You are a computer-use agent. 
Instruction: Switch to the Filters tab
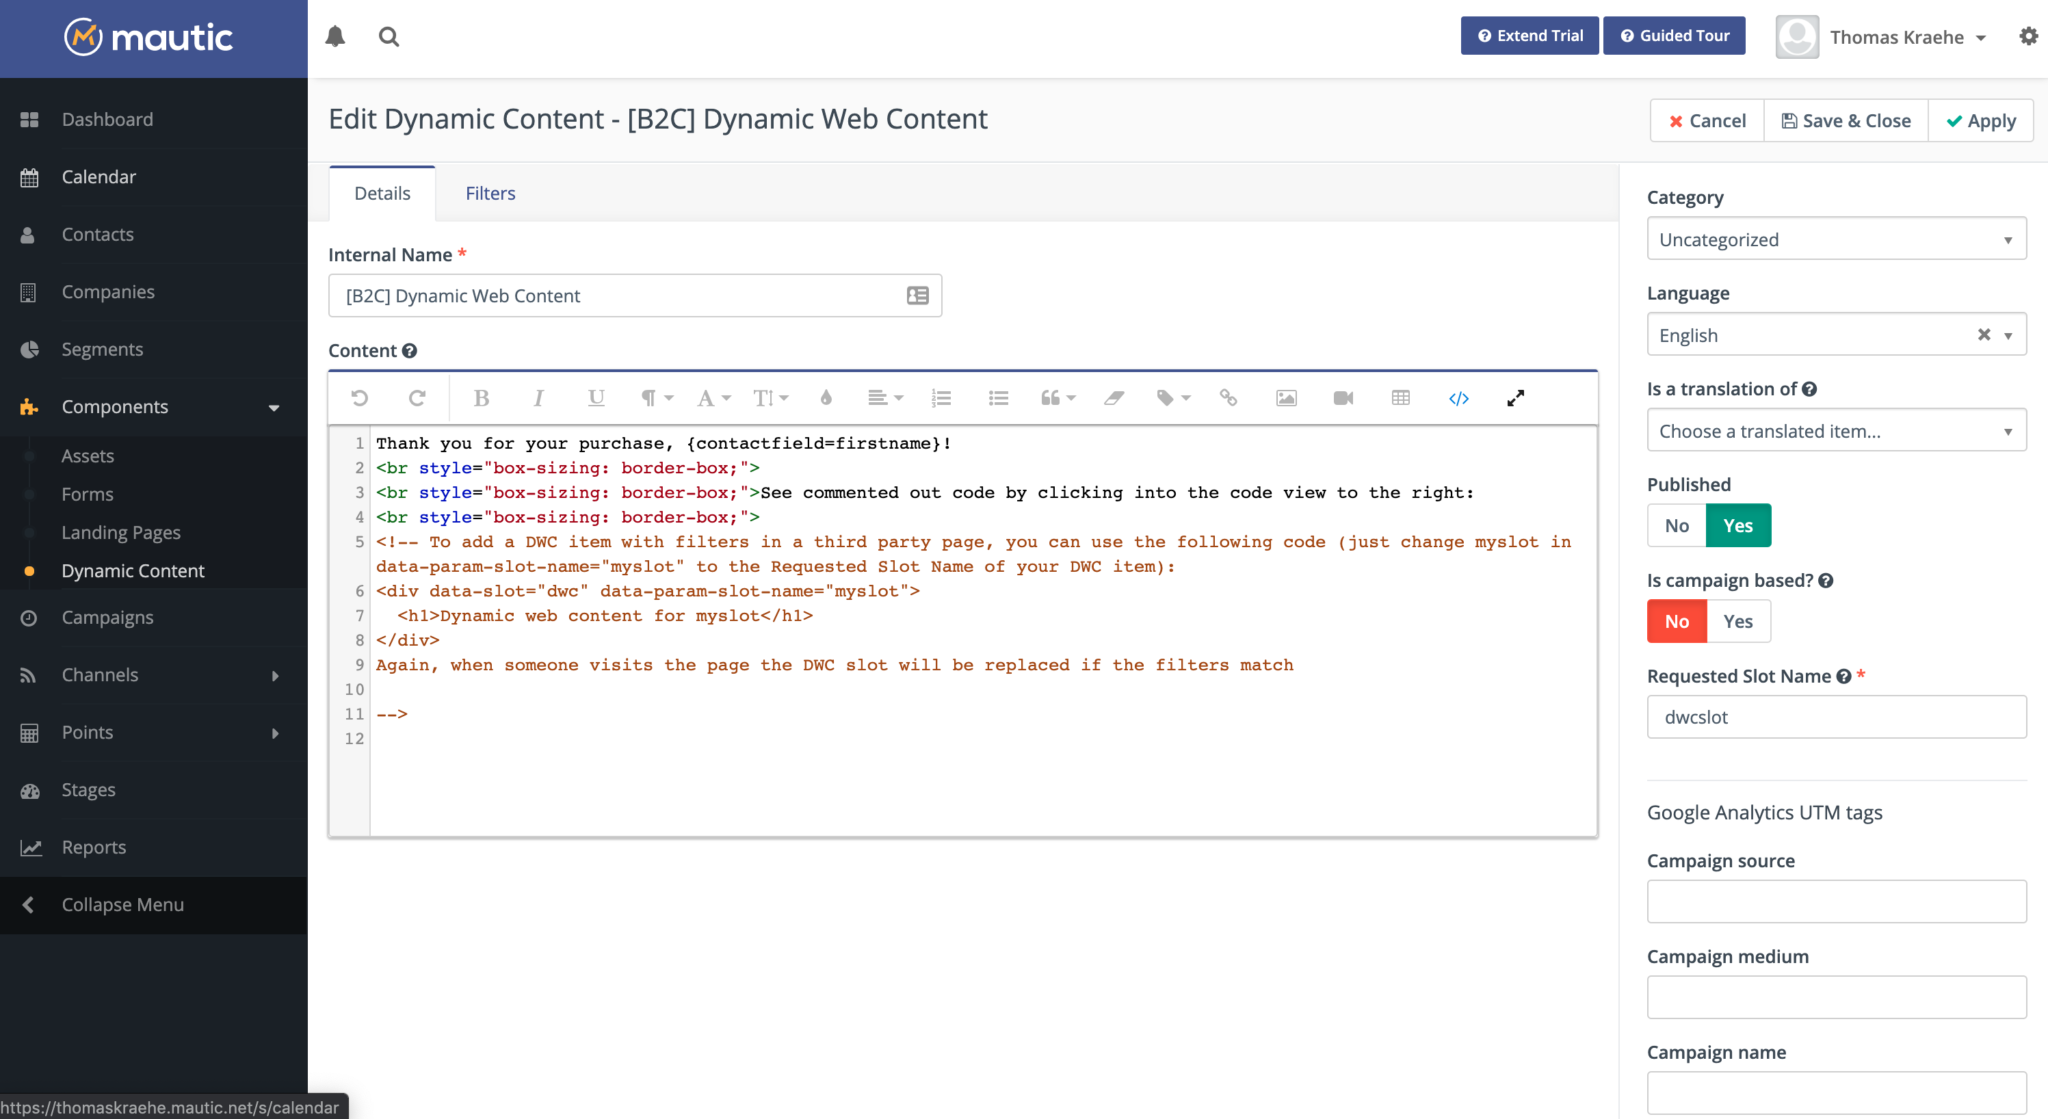tap(489, 192)
